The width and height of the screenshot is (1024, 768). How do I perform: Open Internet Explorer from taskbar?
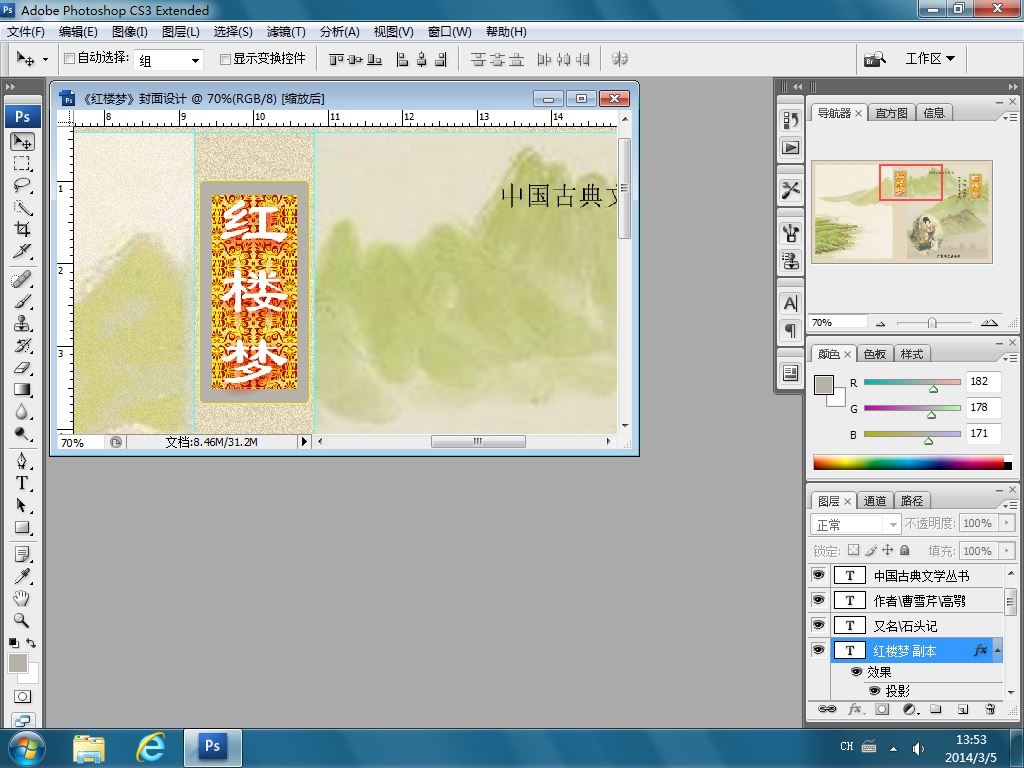tap(150, 747)
